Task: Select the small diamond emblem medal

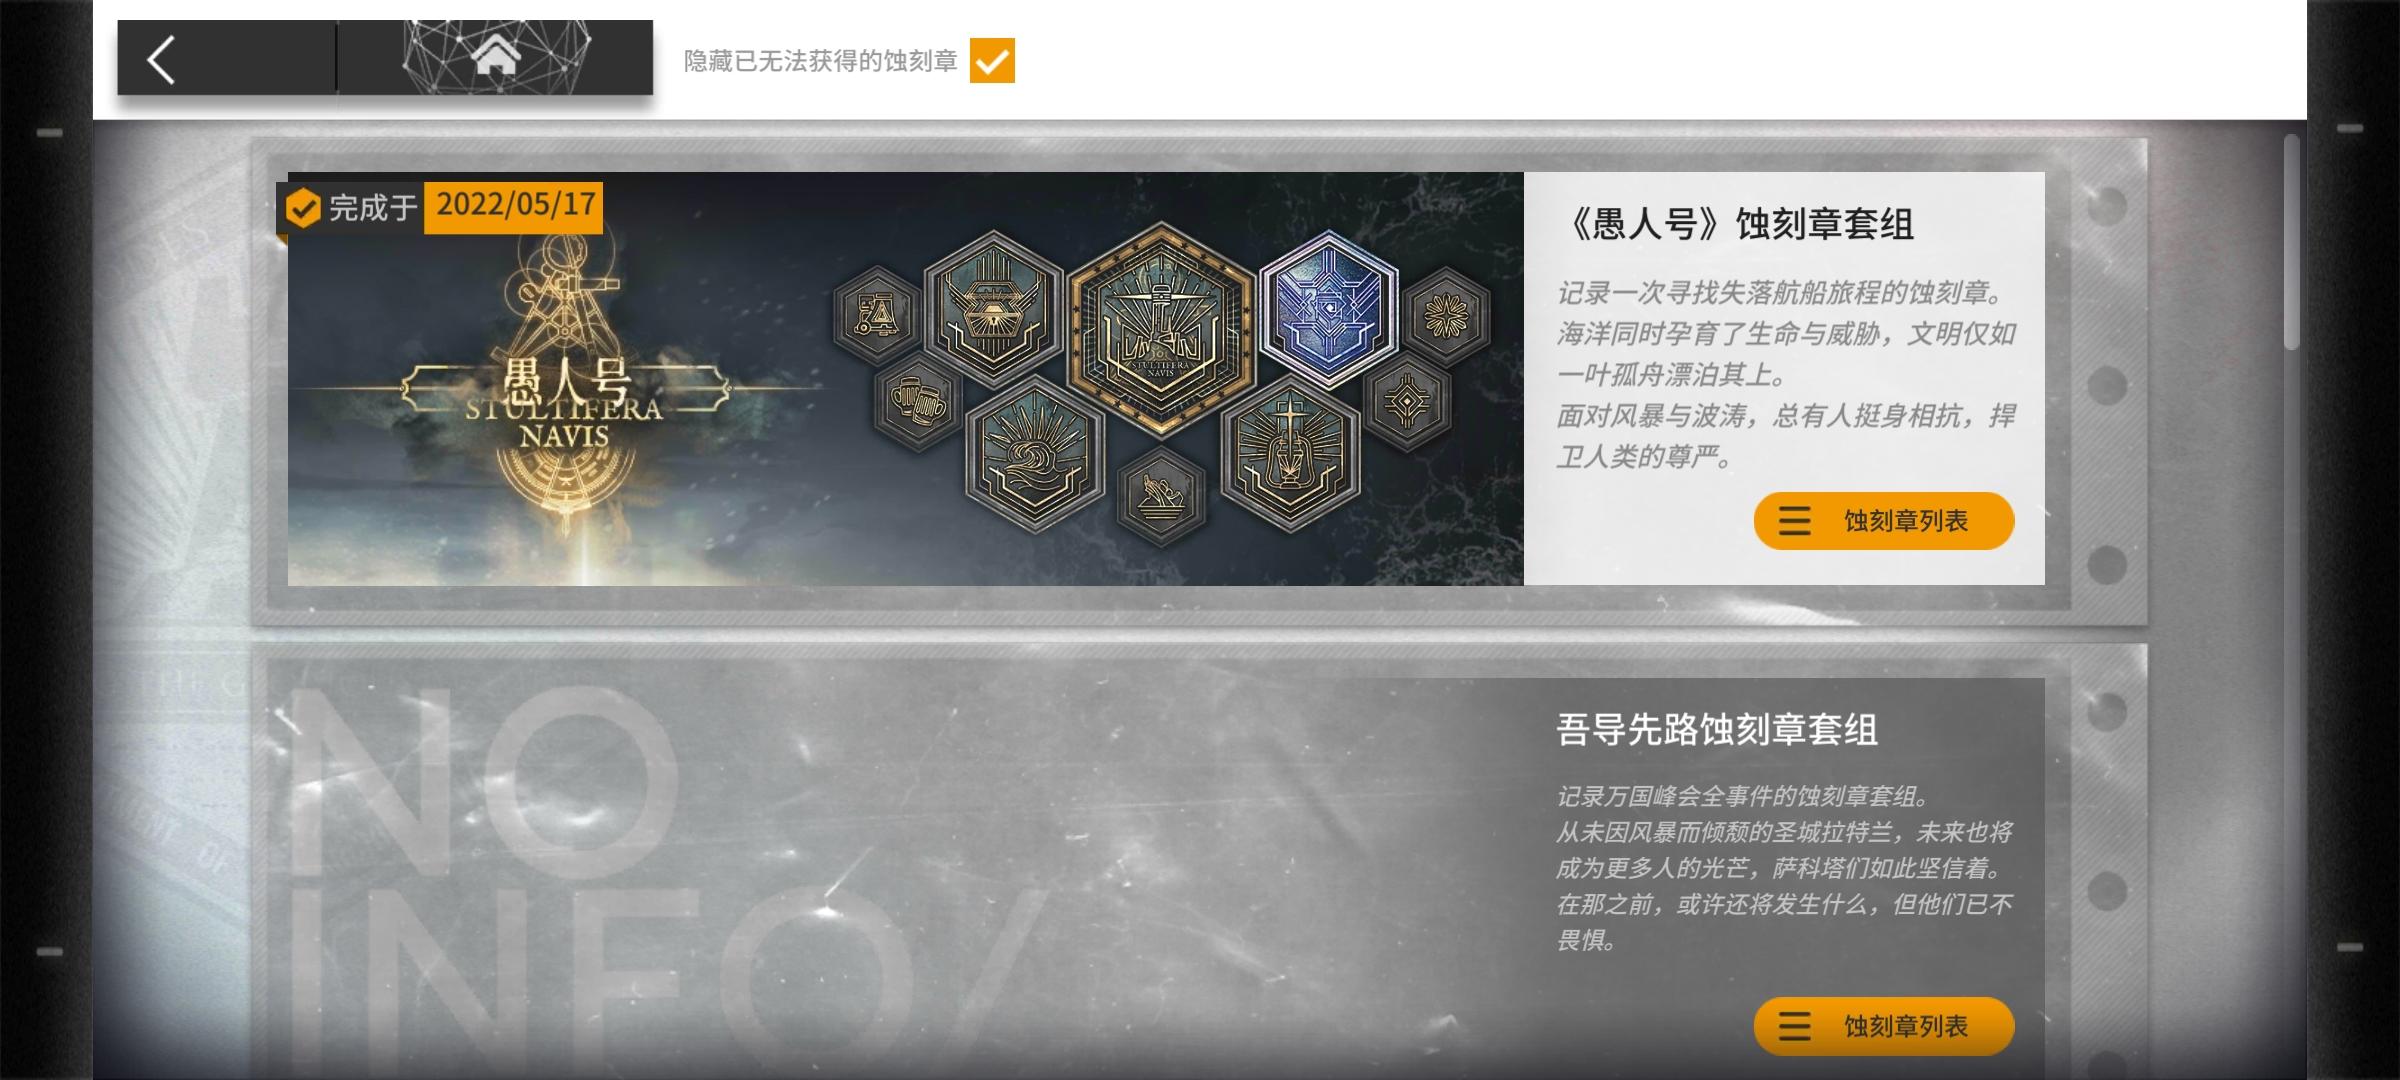Action: [x=1406, y=402]
